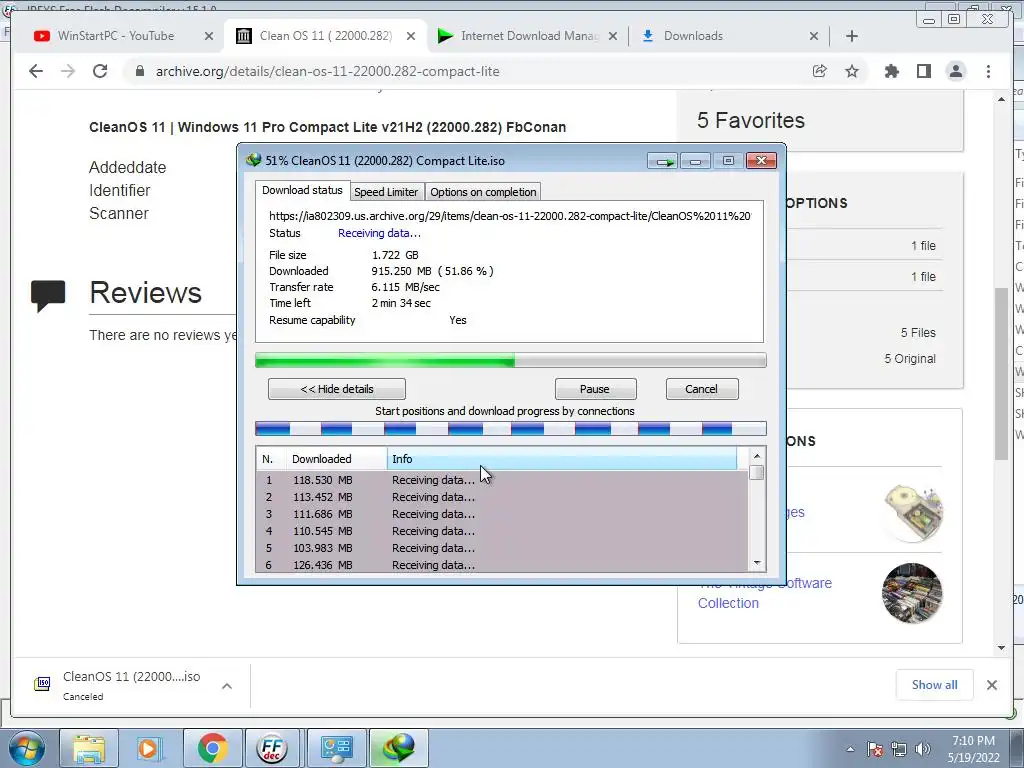The width and height of the screenshot is (1024, 768).
Task: Open the Speed Limiter tab in IDM
Action: coord(386,192)
